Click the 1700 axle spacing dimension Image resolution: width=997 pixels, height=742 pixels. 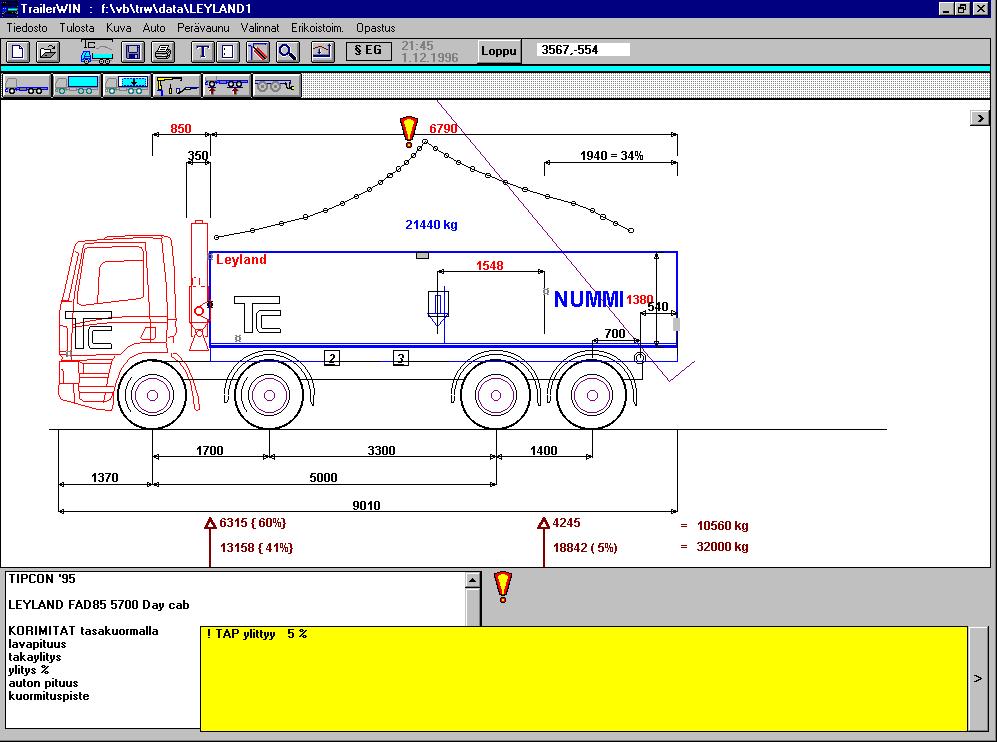pyautogui.click(x=209, y=451)
